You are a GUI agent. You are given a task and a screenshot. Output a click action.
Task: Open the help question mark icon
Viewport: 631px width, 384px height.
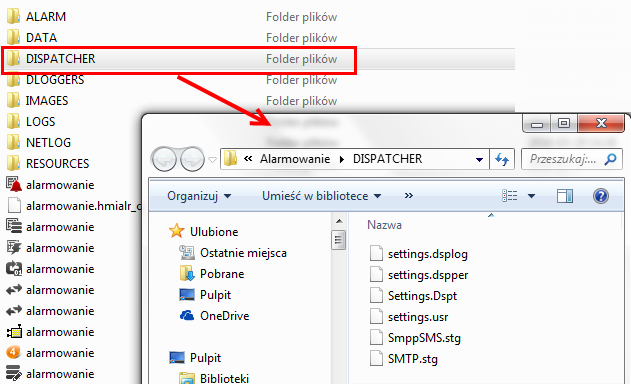coord(600,196)
